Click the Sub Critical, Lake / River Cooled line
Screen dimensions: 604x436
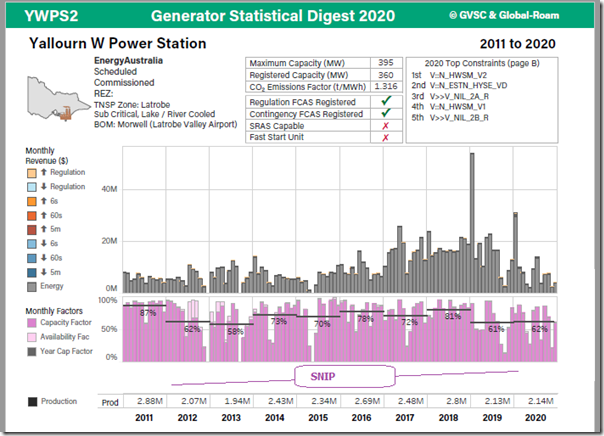point(154,114)
